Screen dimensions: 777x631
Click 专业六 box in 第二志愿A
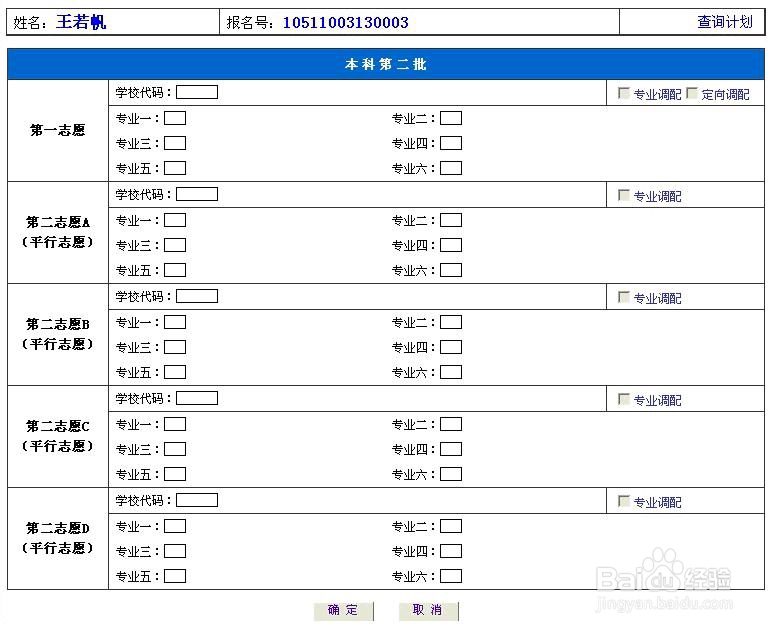click(x=451, y=270)
